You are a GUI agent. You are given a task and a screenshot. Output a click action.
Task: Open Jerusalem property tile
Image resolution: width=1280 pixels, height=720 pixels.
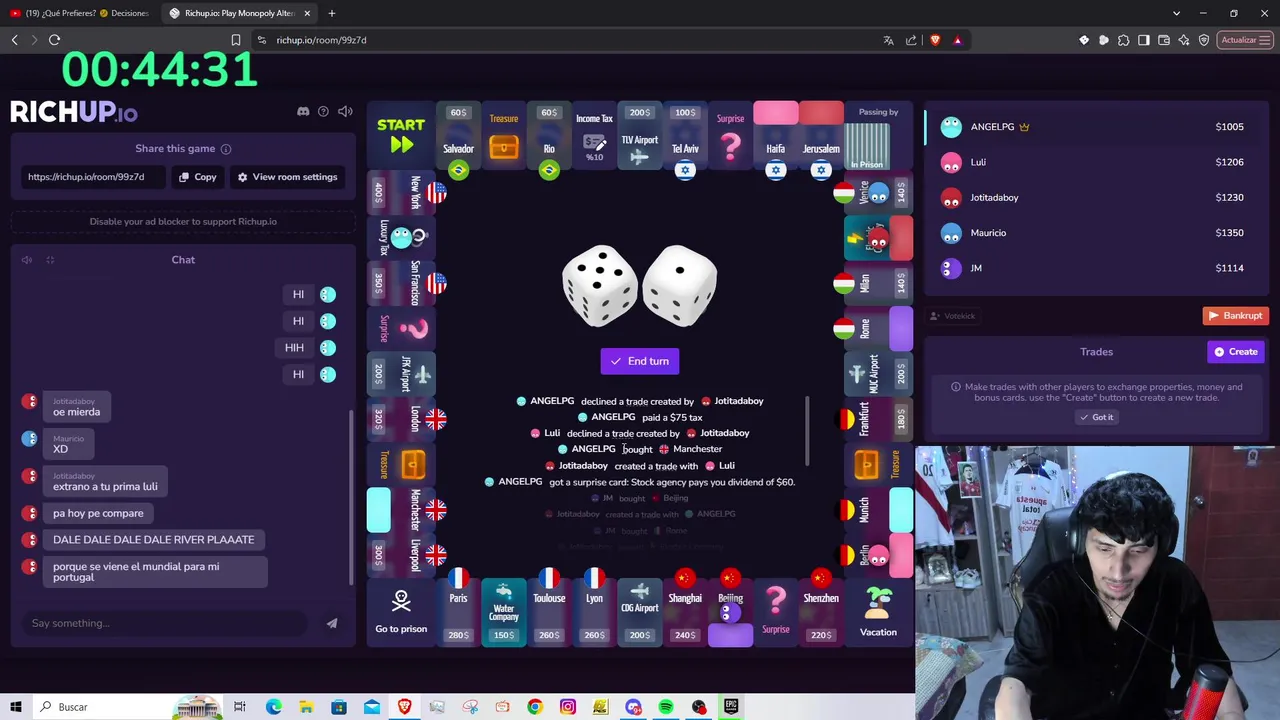821,137
